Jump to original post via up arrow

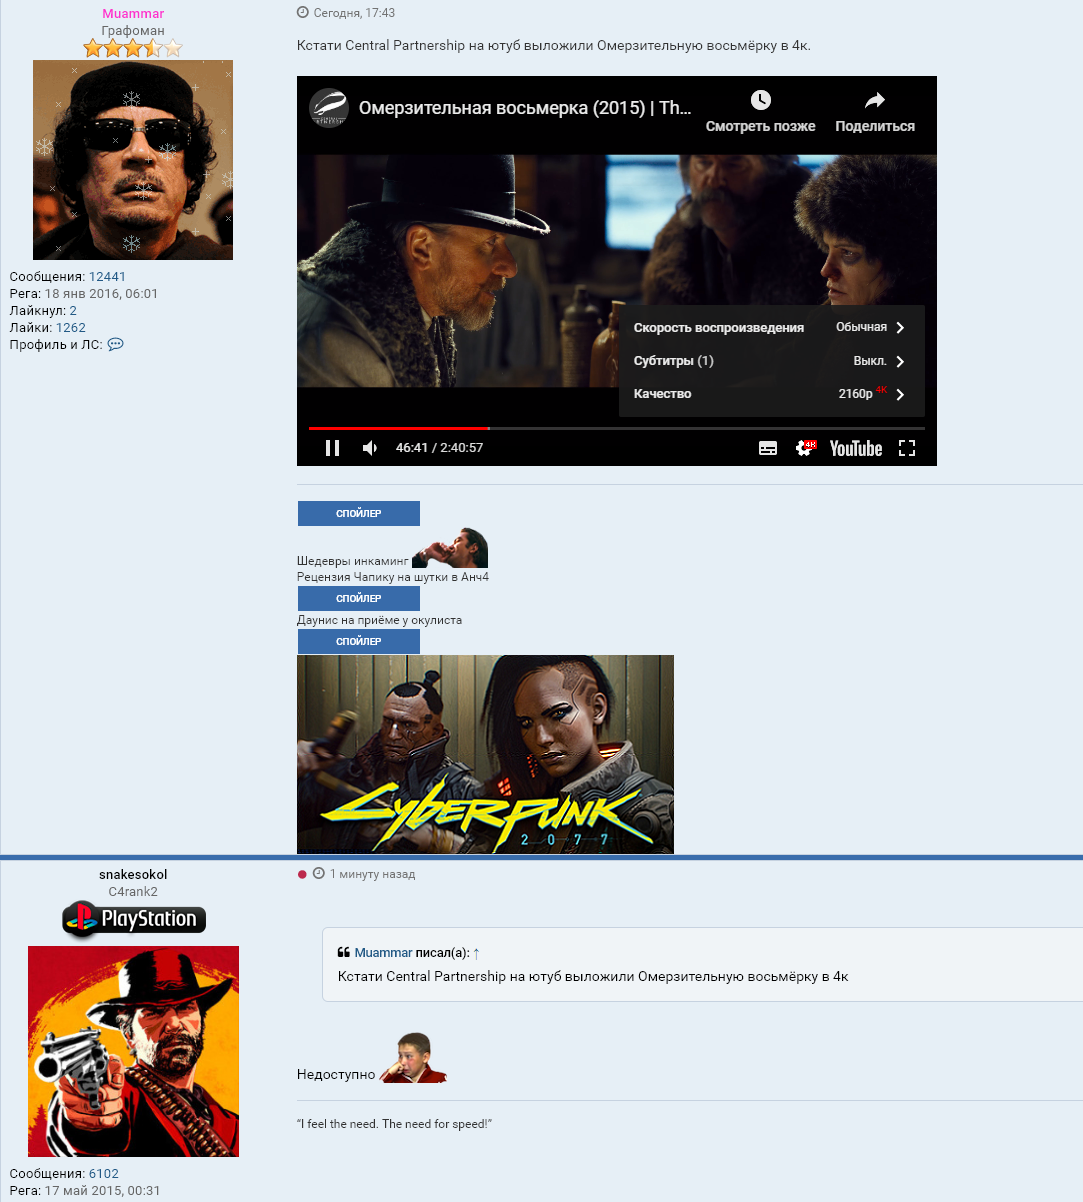point(477,953)
